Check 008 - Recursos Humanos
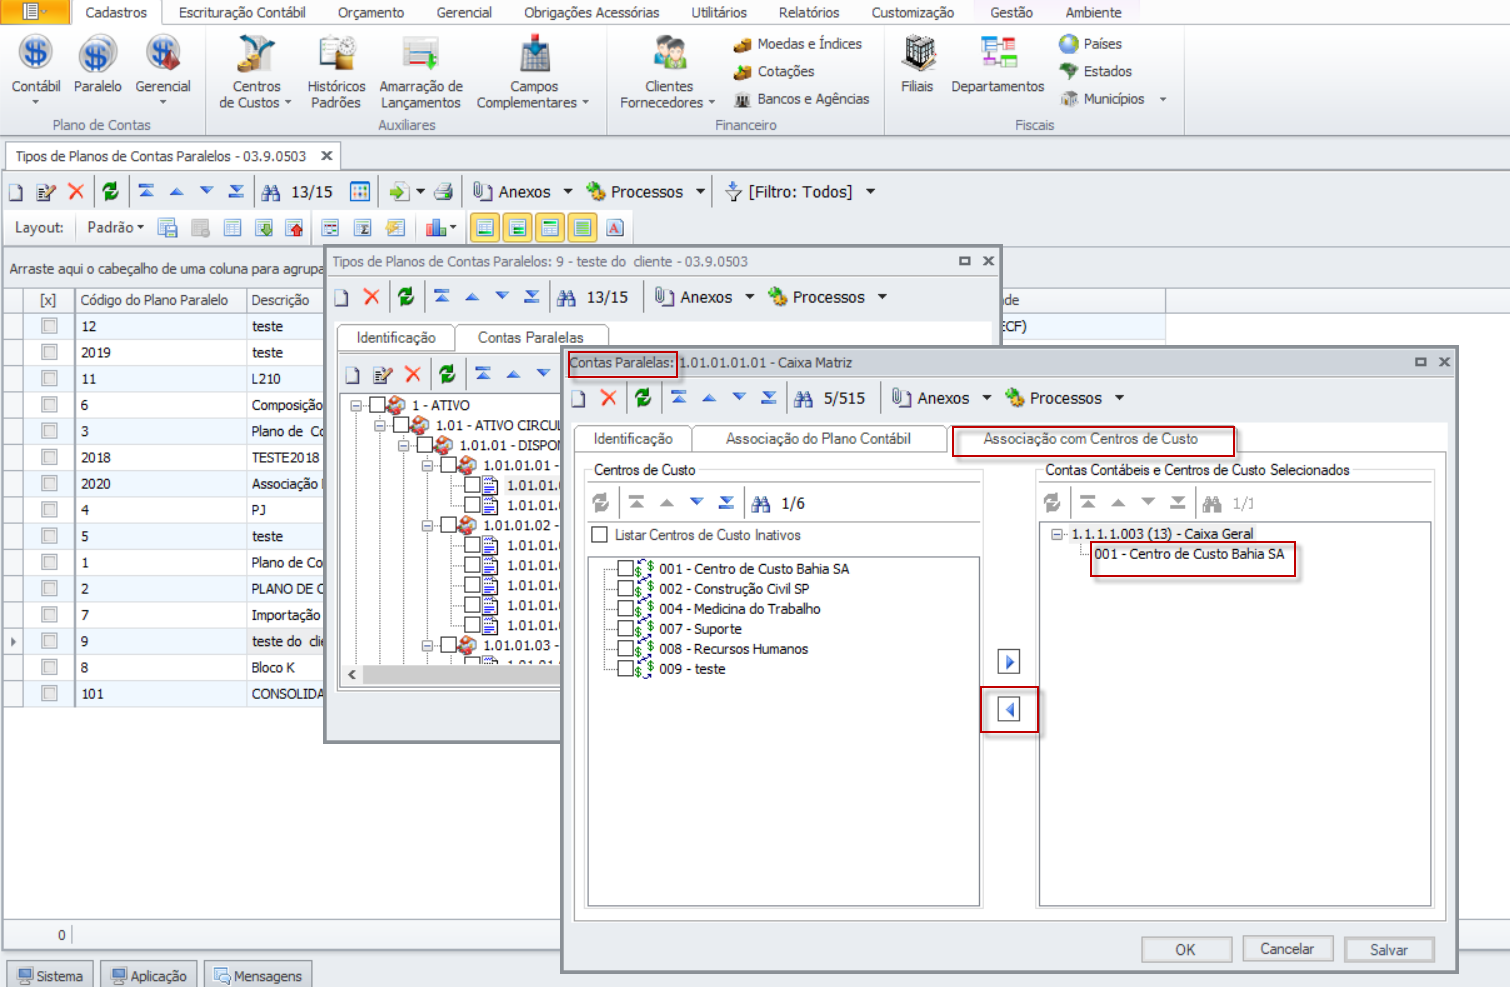The image size is (1510, 987). coord(625,648)
